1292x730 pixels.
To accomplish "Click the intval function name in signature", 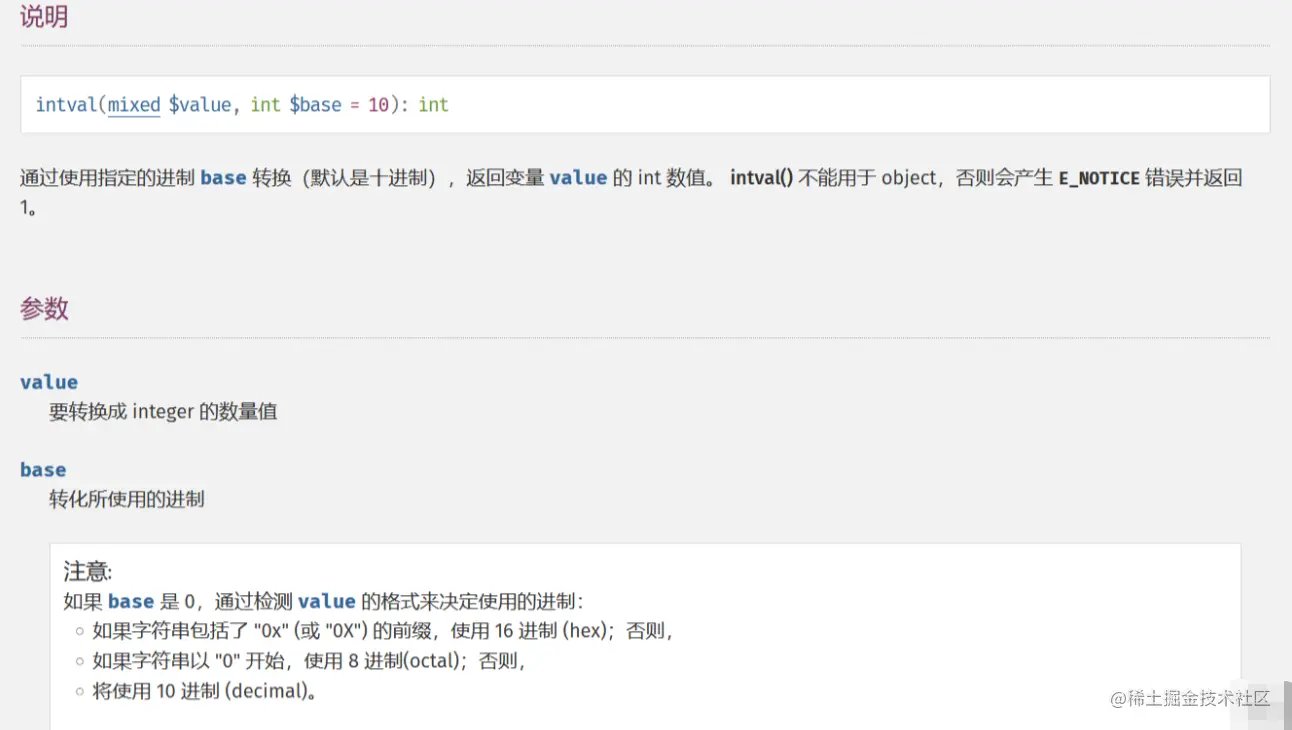I will tap(66, 105).
